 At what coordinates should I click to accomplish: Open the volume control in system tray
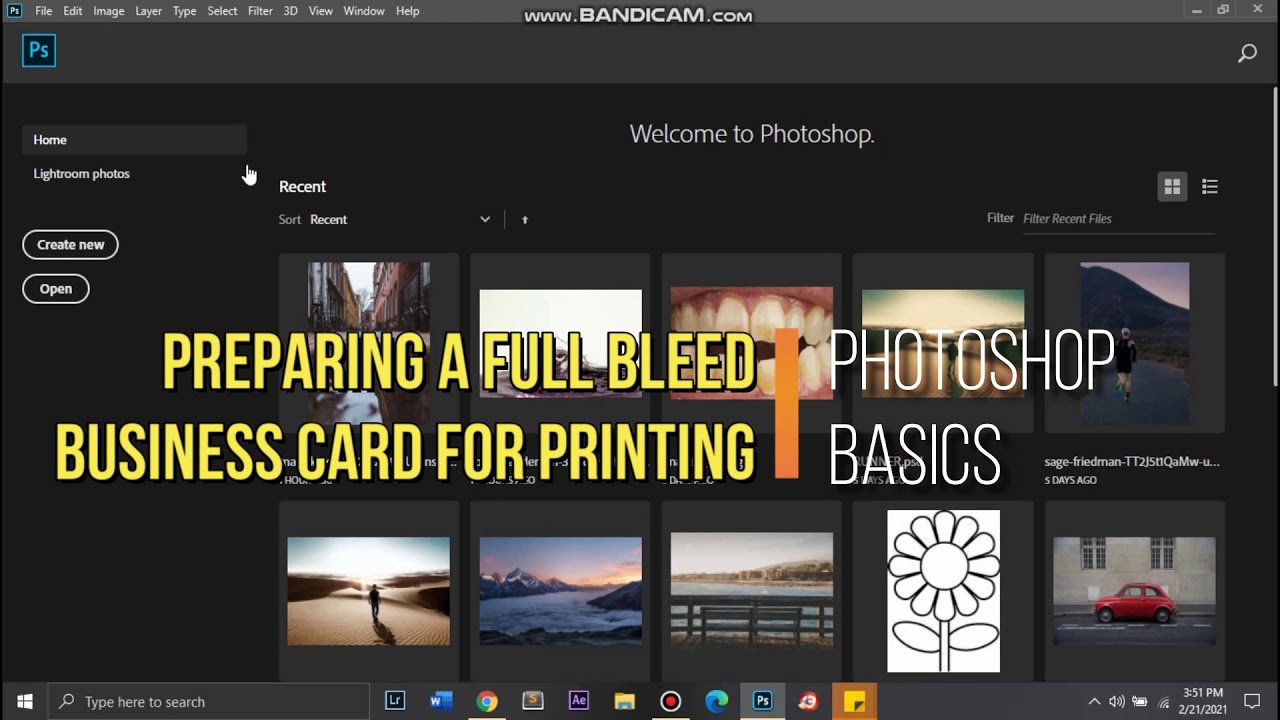(x=1117, y=702)
